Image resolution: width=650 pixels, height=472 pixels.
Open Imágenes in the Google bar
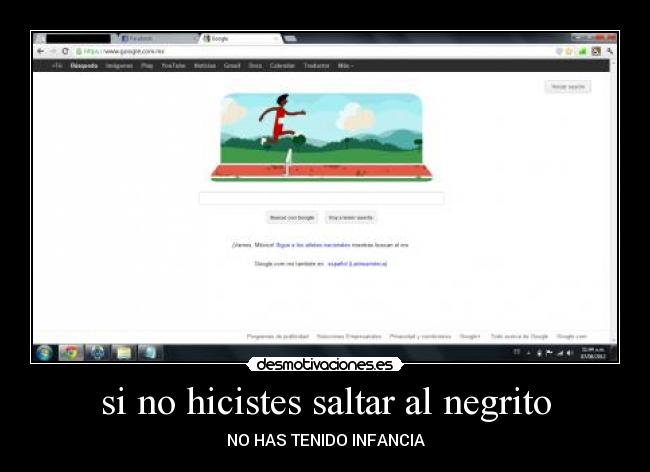[119, 66]
